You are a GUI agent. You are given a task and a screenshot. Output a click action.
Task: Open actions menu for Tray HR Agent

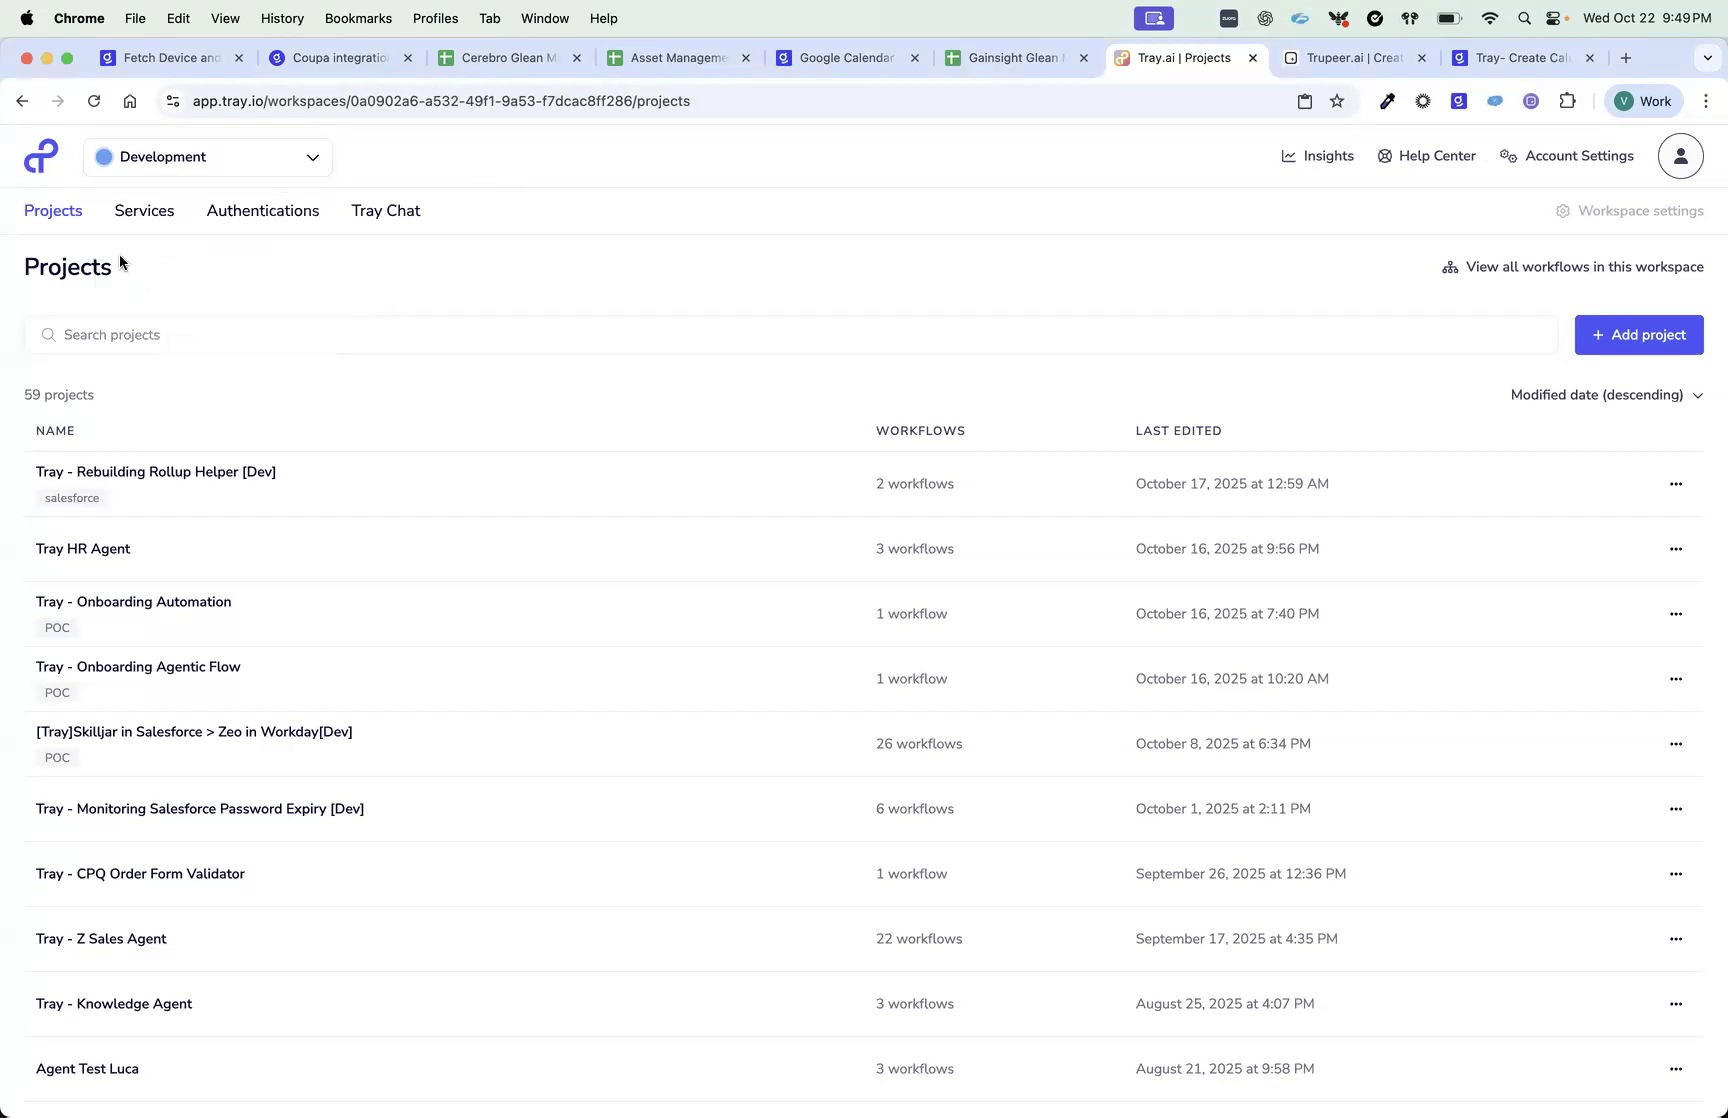[1676, 549]
